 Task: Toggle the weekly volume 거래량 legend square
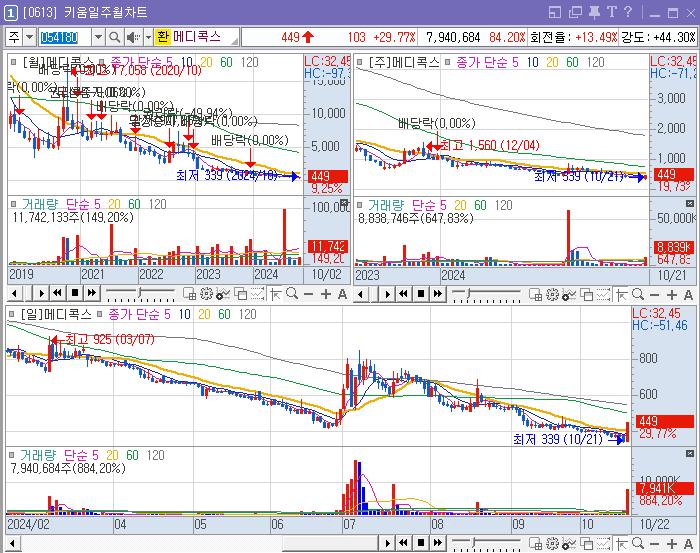[x=359, y=205]
